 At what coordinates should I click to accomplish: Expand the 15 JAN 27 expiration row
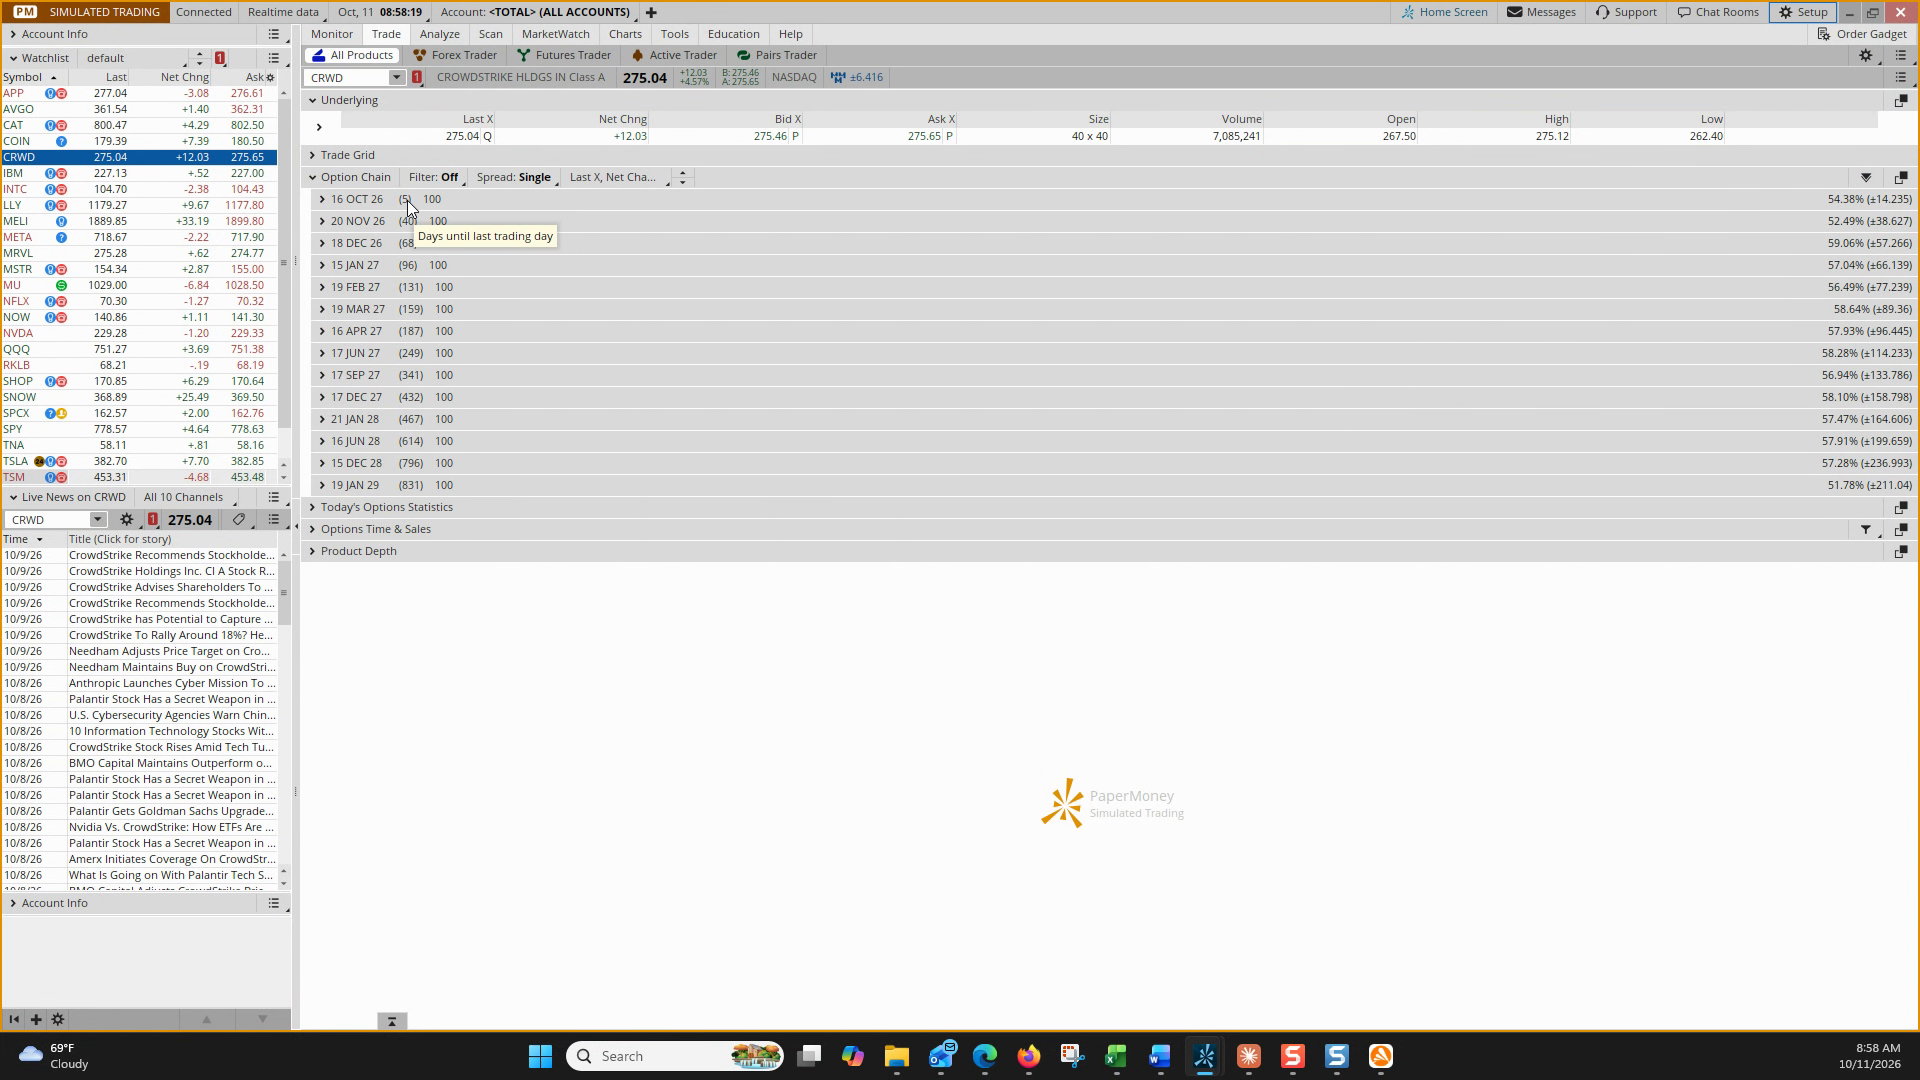322,266
